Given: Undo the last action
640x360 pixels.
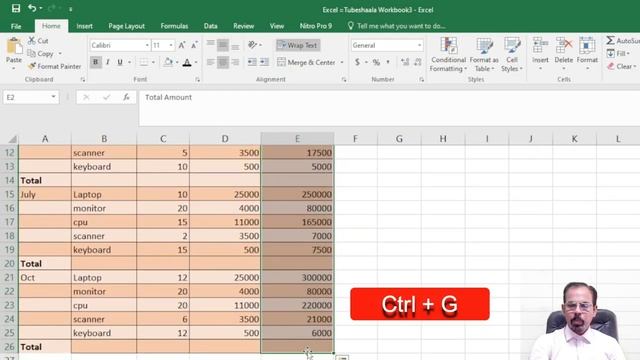Looking at the screenshot, I should 32,8.
